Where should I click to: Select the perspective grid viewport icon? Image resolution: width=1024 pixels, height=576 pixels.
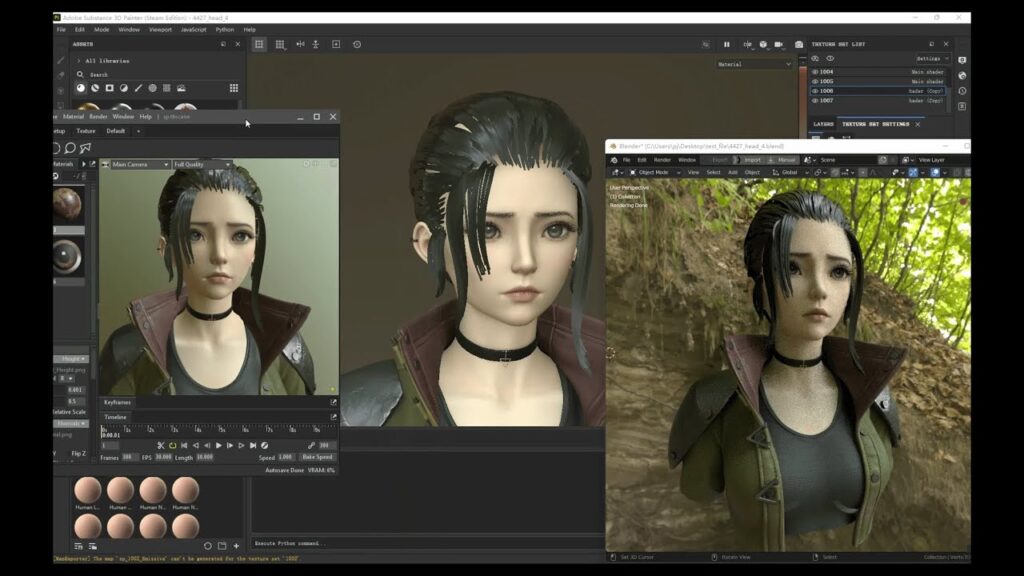coord(259,44)
